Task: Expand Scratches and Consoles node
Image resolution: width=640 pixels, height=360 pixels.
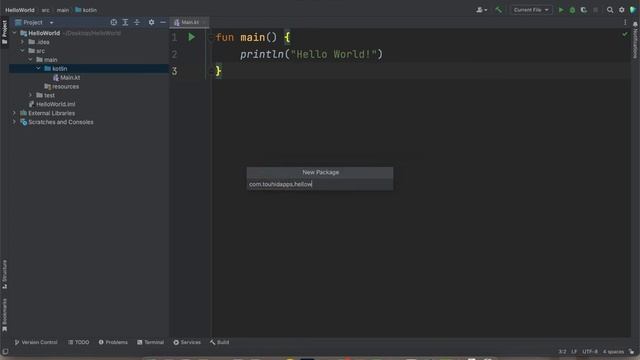Action: tap(15, 122)
